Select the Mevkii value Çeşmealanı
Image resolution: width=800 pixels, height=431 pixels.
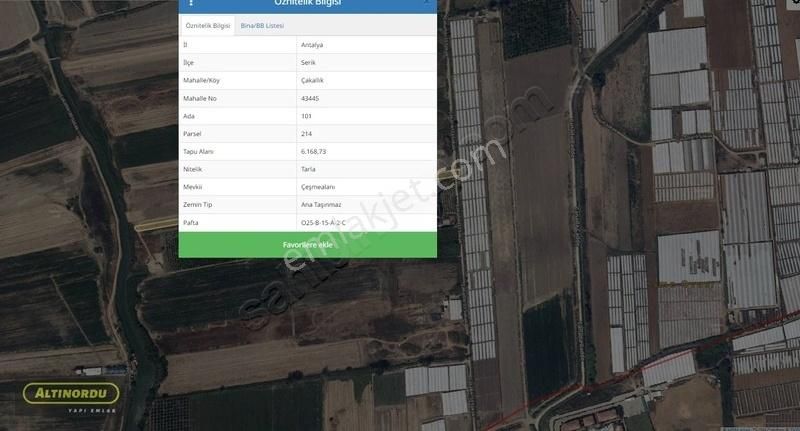point(318,187)
